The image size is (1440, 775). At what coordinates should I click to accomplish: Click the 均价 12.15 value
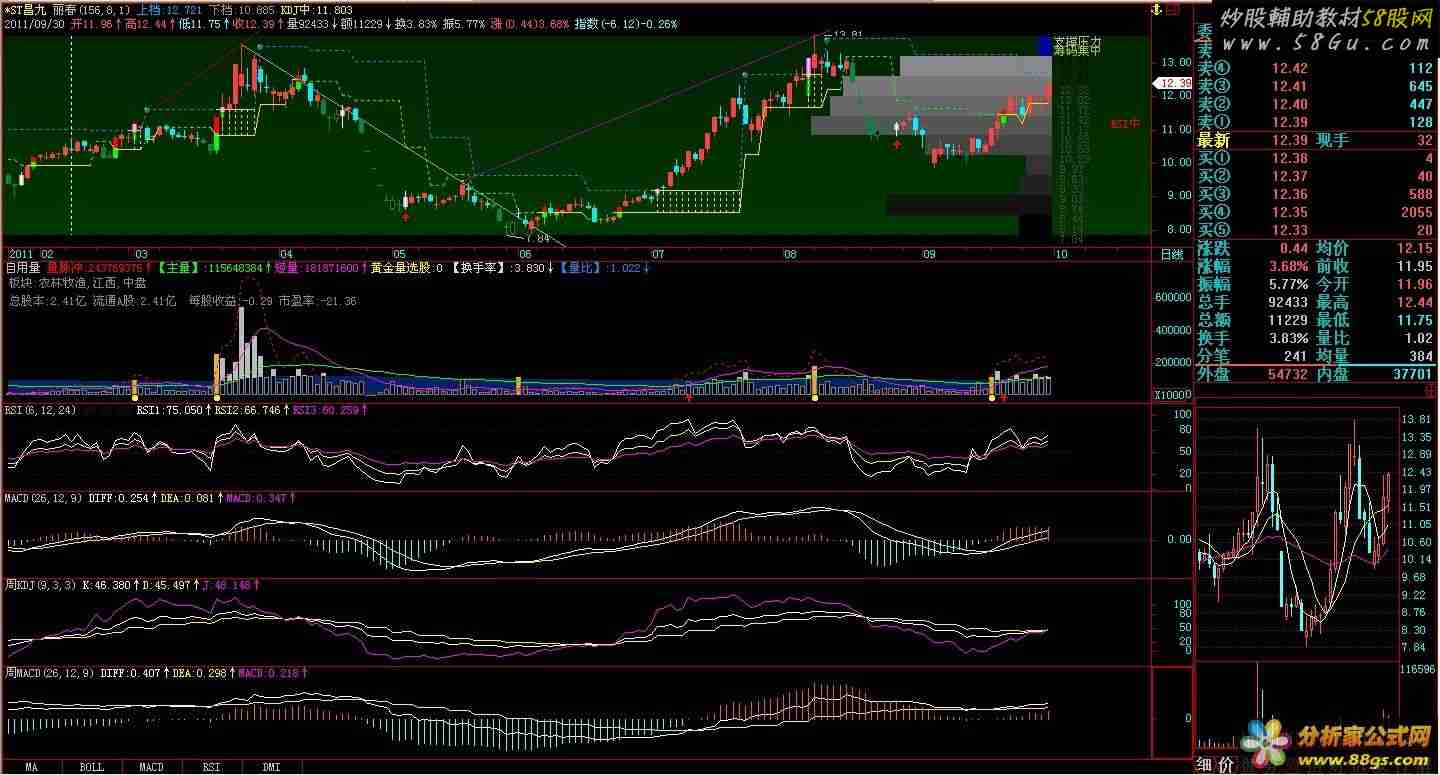coord(1413,248)
